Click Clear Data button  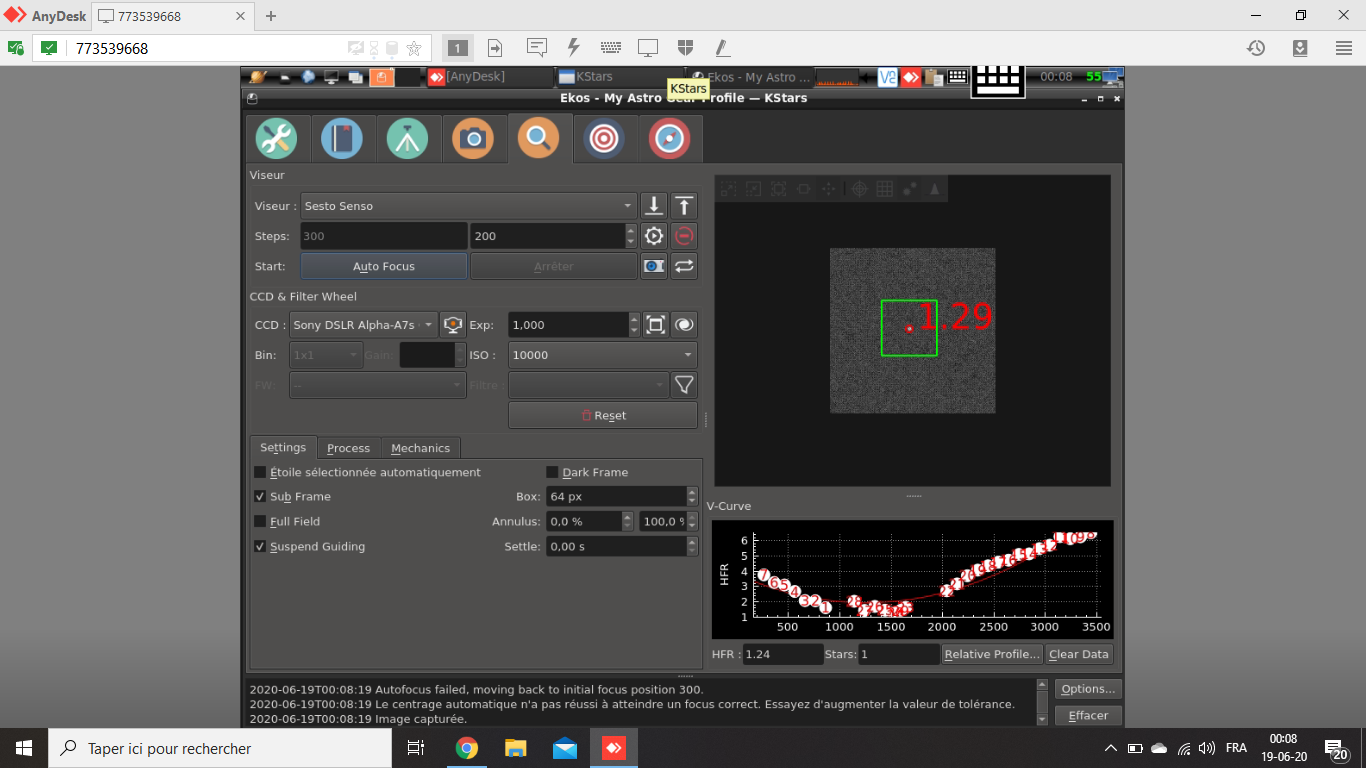1079,654
